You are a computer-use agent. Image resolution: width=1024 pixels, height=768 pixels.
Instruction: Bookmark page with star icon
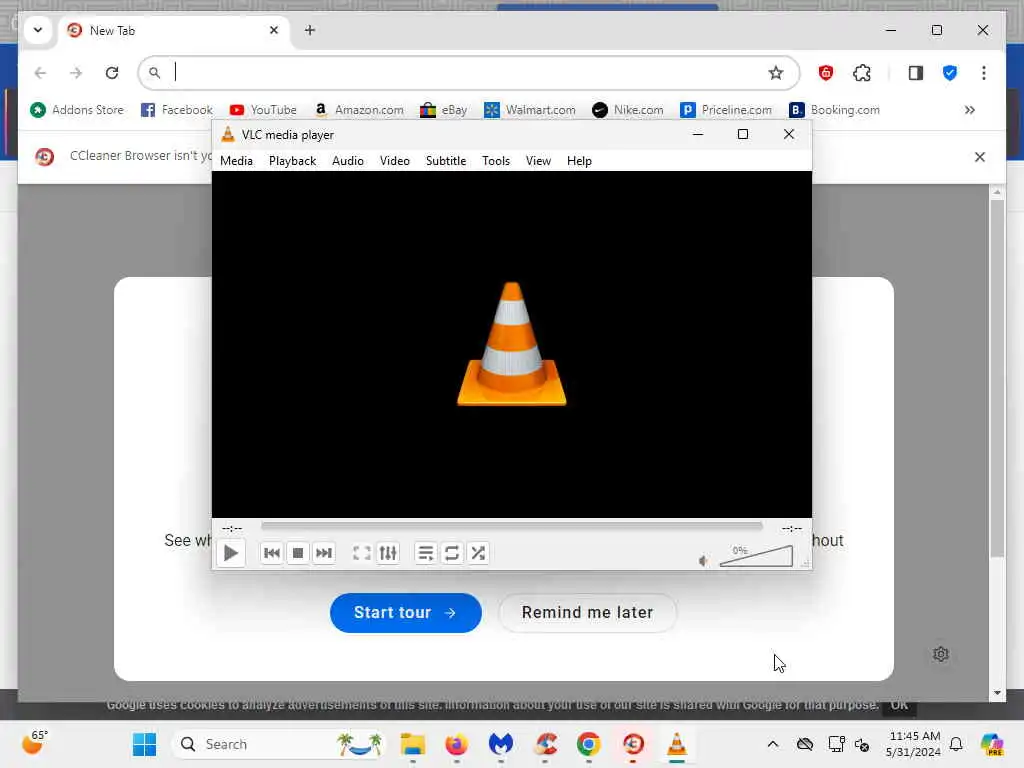pyautogui.click(x=775, y=72)
